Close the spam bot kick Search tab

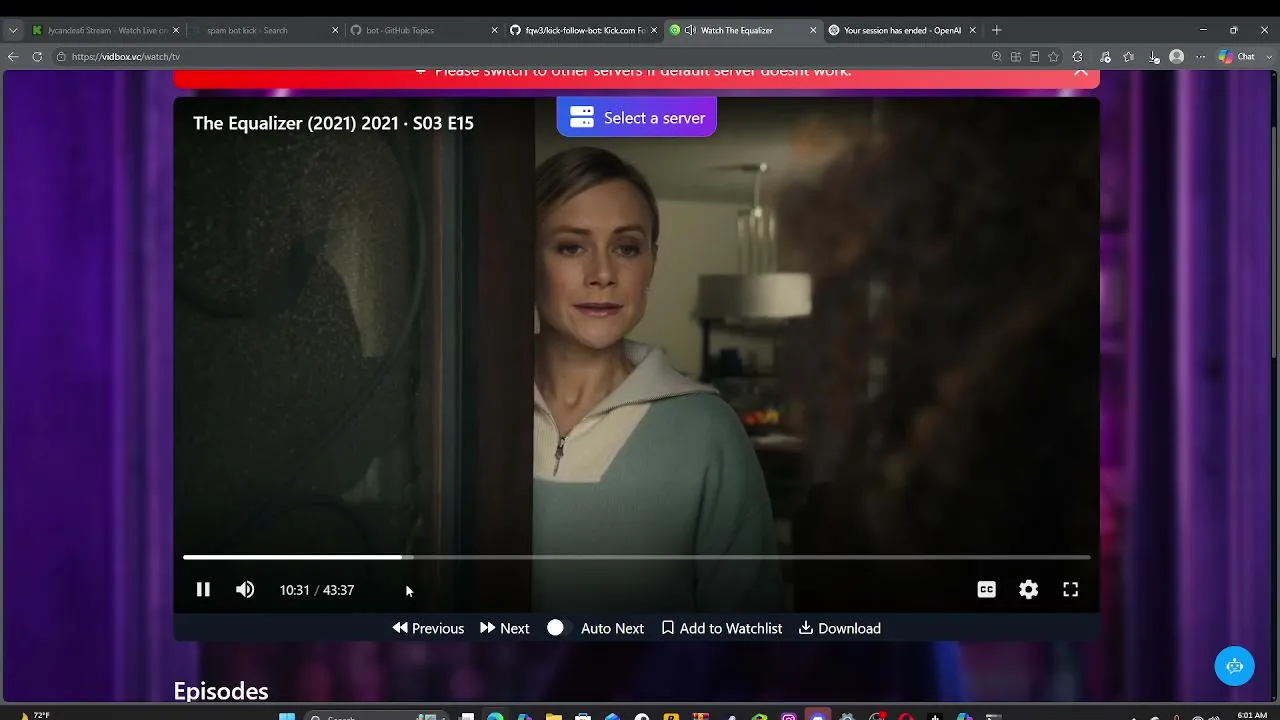[x=335, y=30]
